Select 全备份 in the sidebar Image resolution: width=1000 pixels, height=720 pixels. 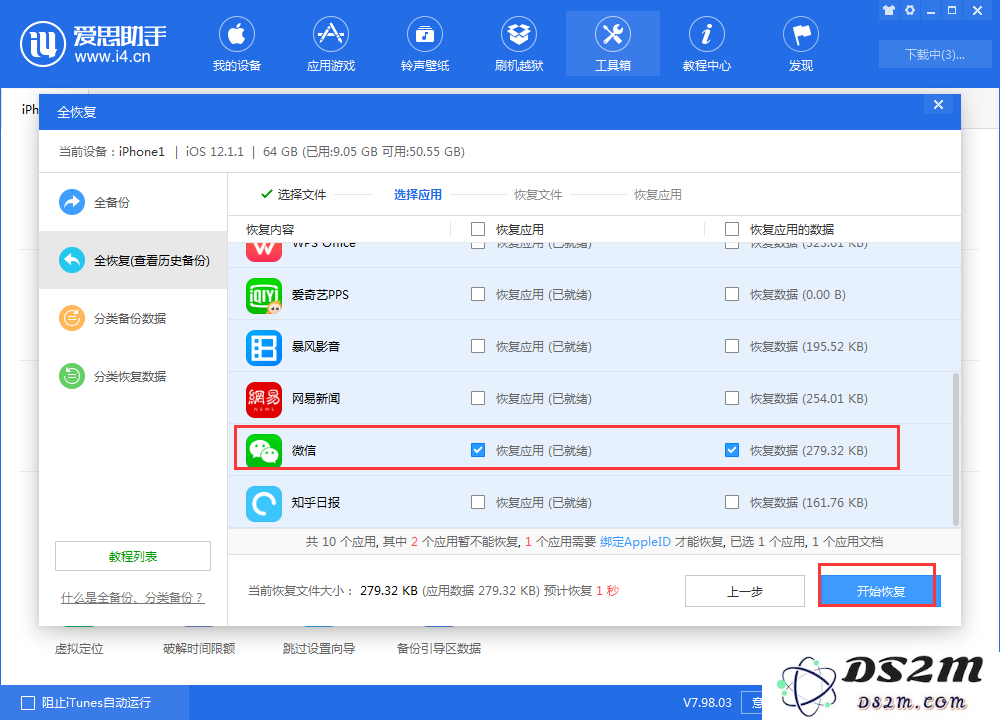[133, 202]
